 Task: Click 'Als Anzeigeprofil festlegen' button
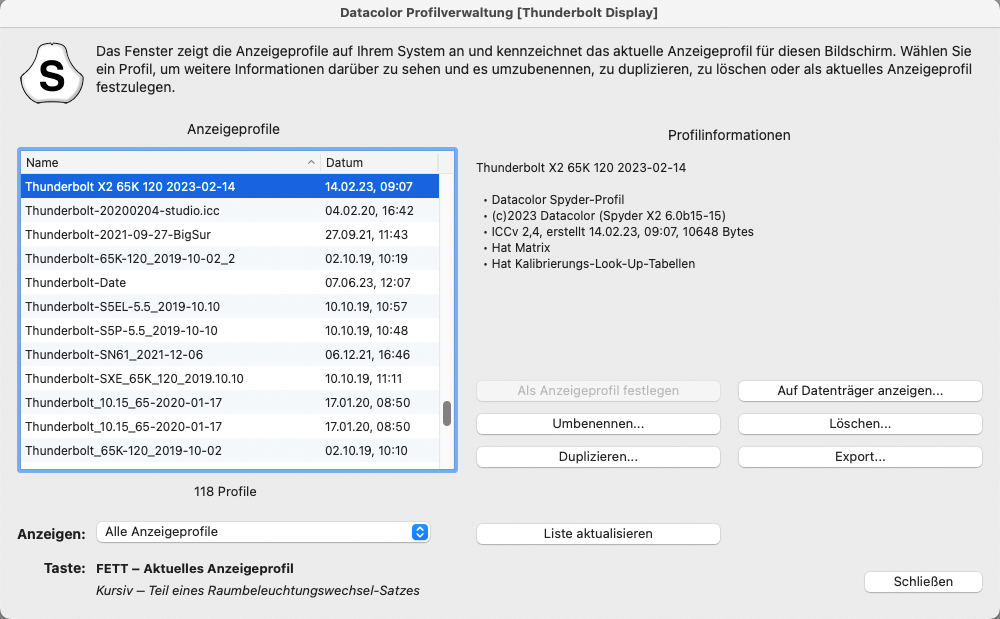598,391
